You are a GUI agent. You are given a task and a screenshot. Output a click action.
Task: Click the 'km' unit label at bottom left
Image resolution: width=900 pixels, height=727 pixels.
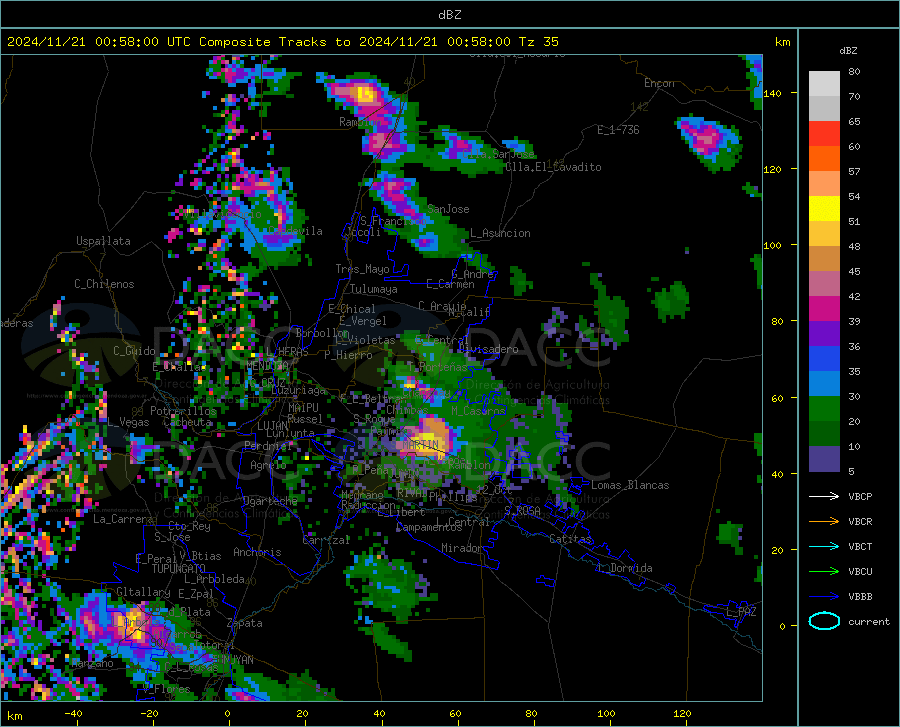14,716
